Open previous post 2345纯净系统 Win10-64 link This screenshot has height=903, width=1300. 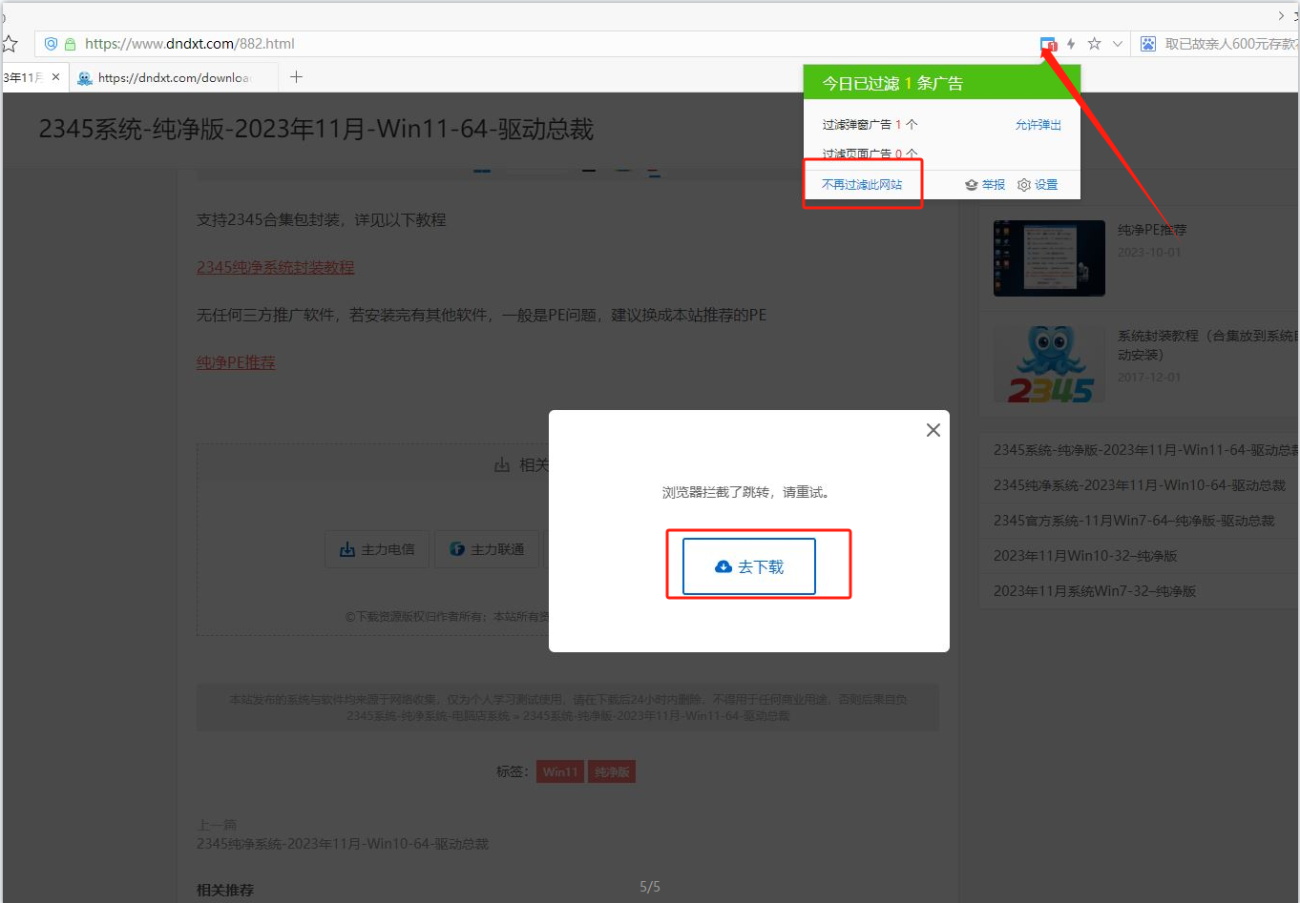343,844
